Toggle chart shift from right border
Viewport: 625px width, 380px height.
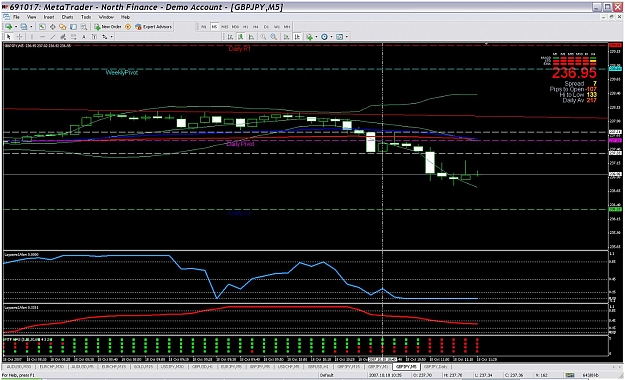[x=298, y=37]
